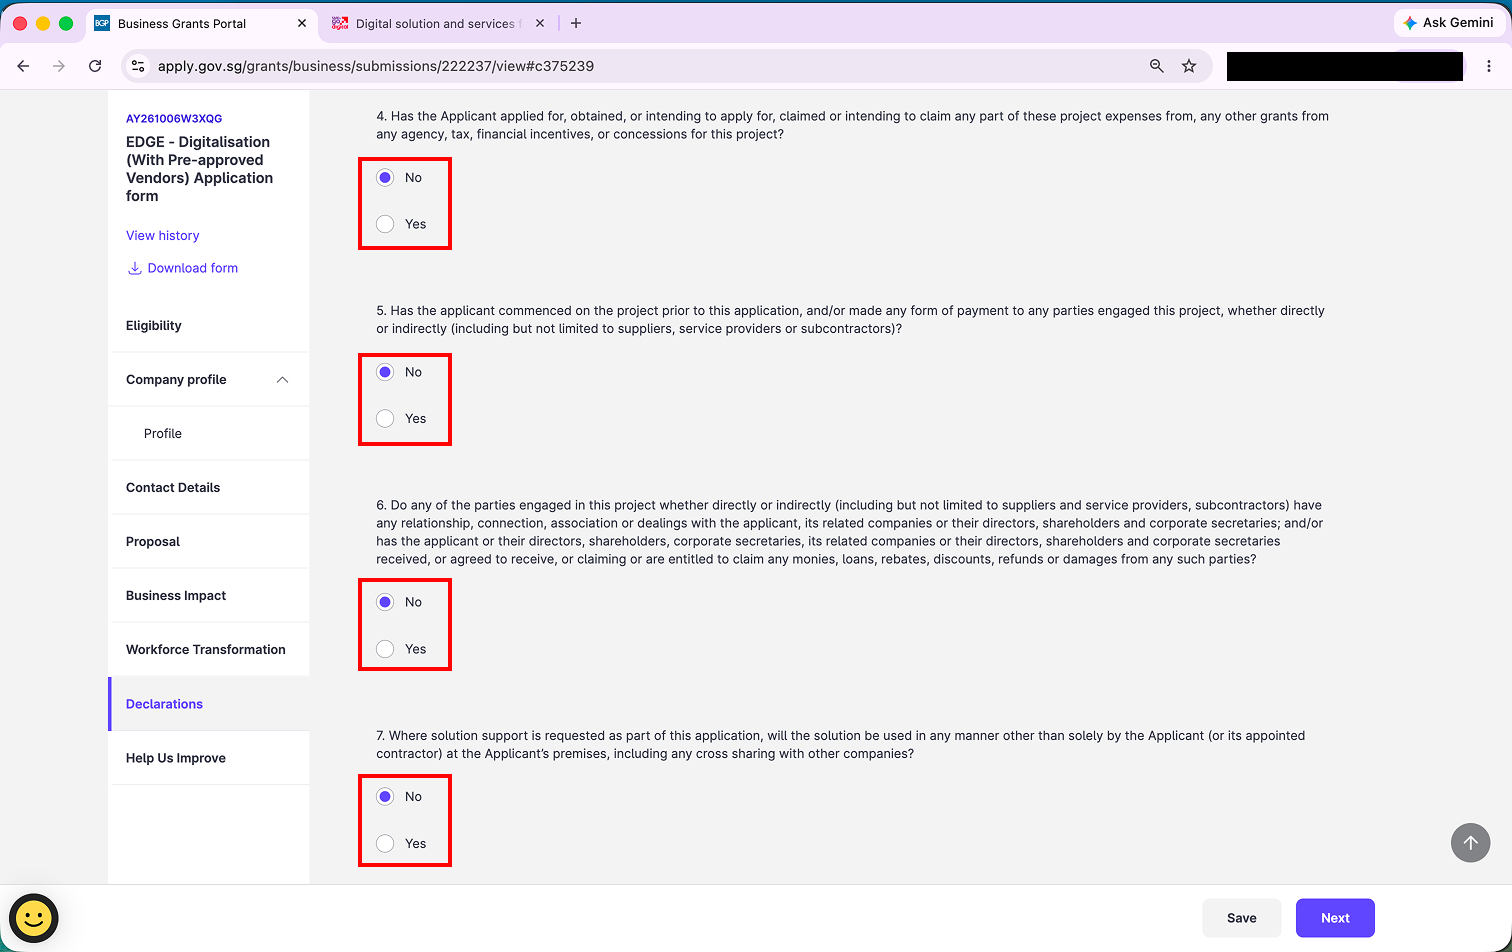Collapse the Company profile section chevron
Viewport: 1512px width, 952px height.
(x=282, y=380)
